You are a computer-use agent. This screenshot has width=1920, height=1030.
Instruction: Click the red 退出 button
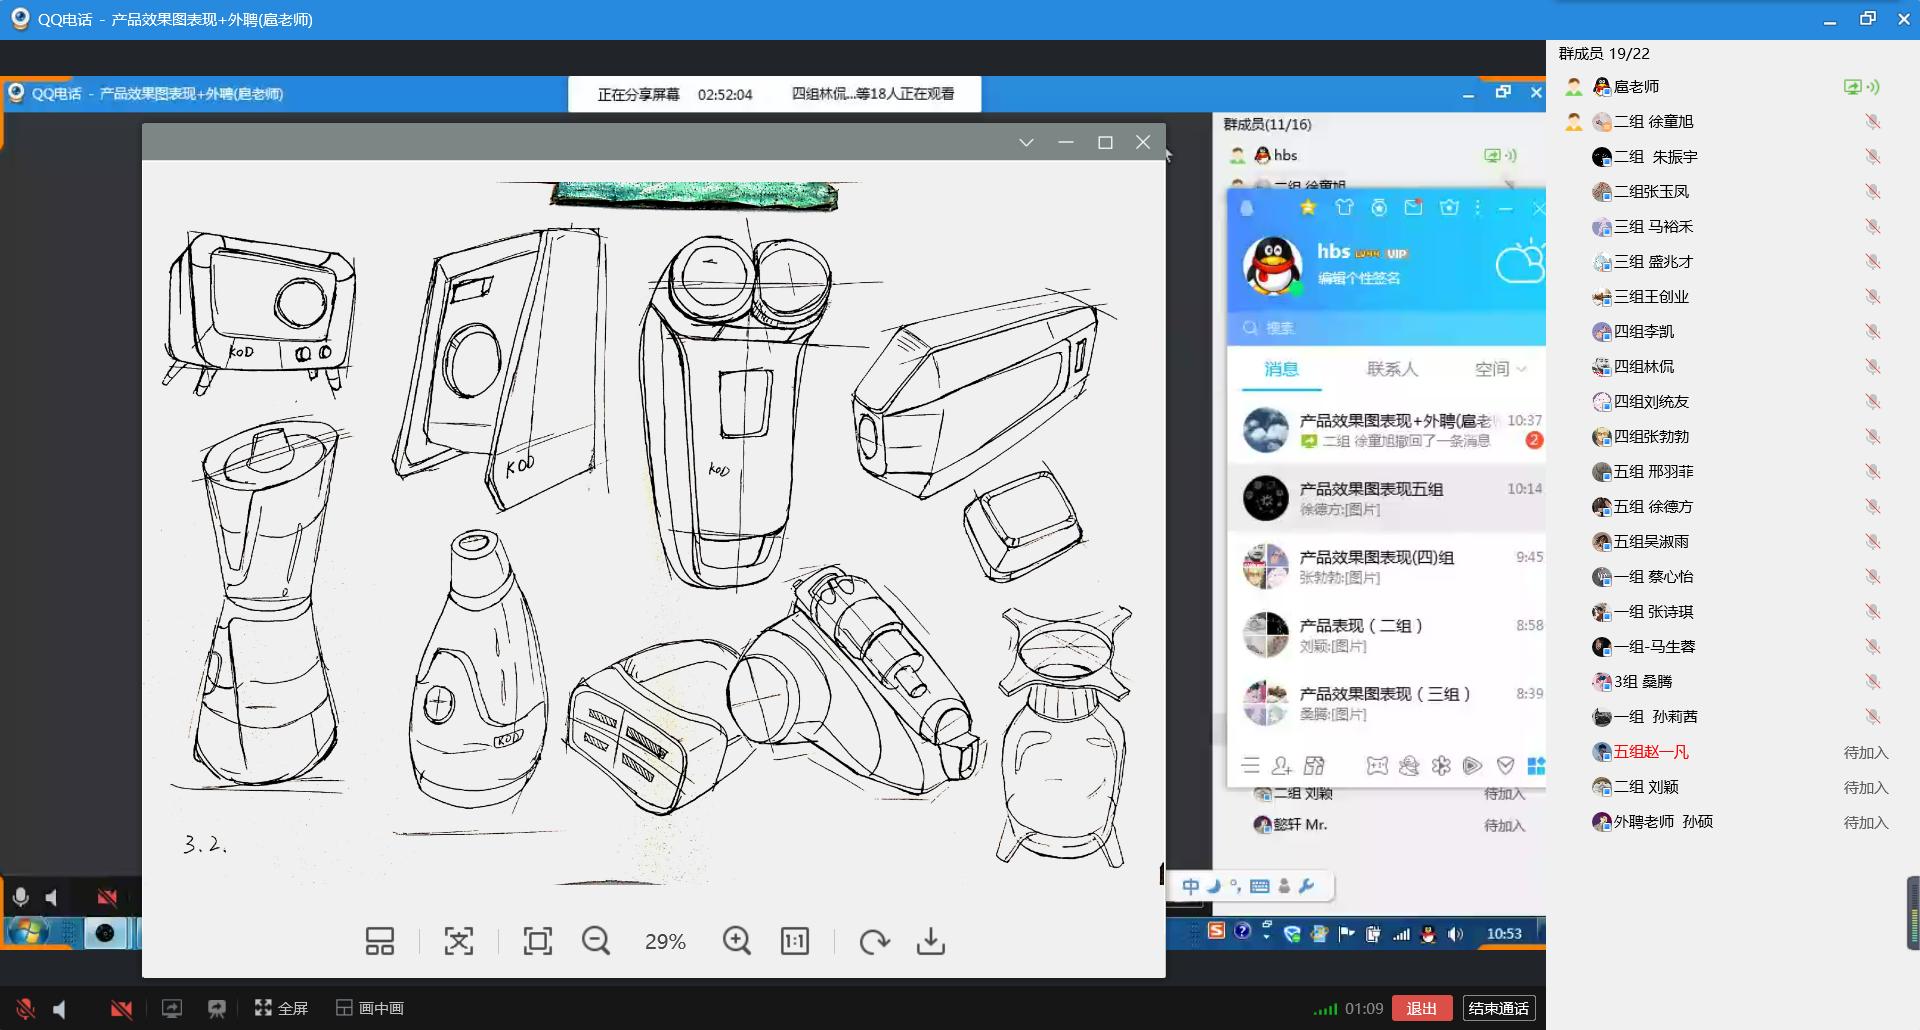[1421, 1008]
